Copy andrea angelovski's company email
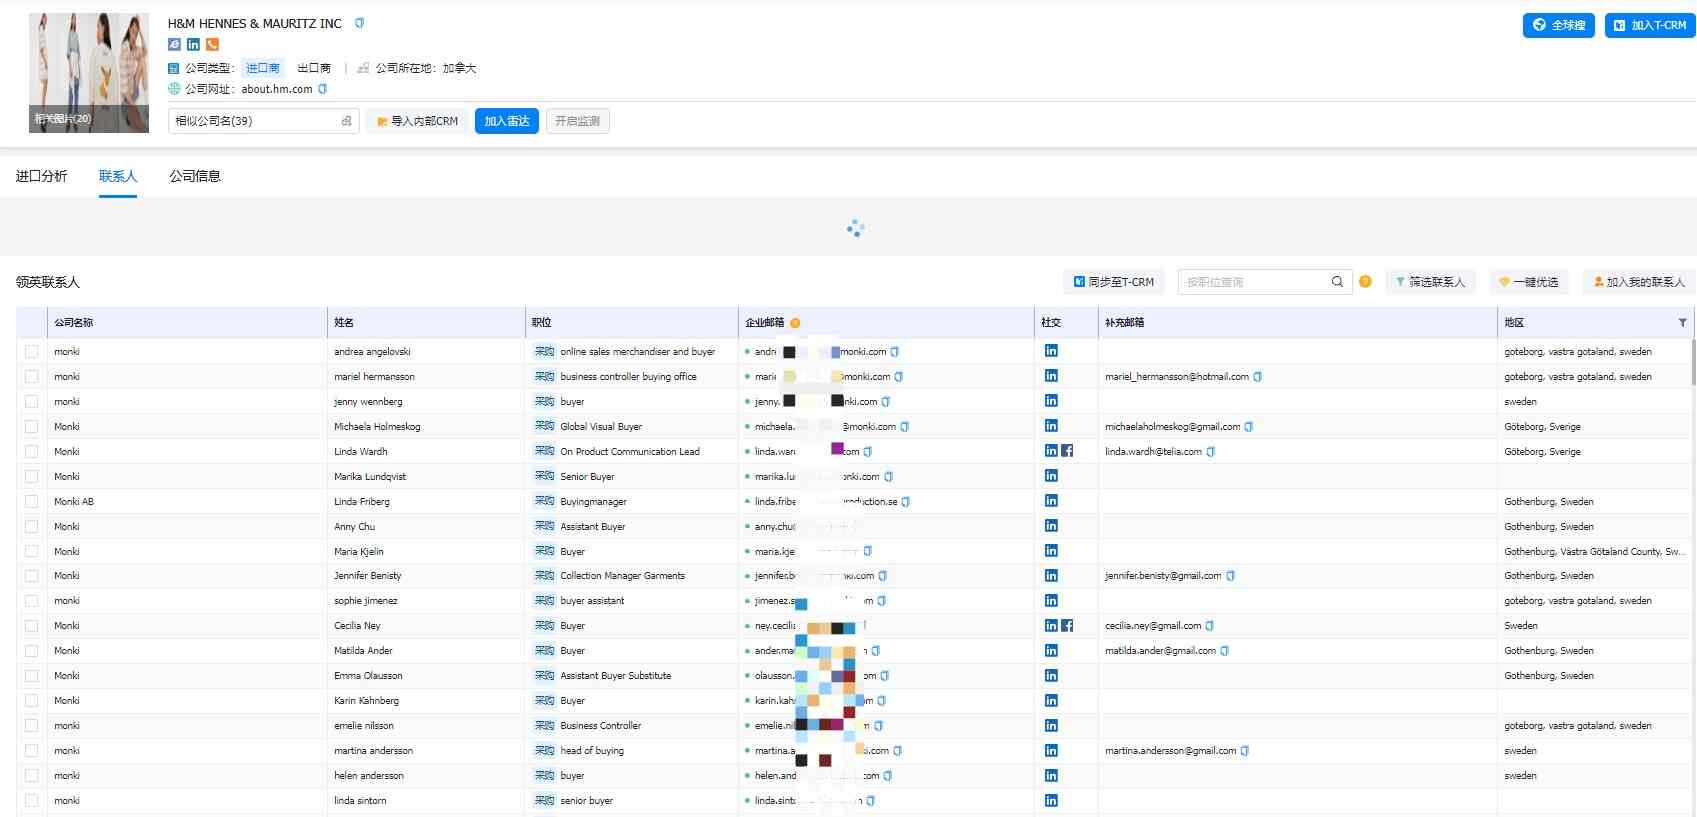 click(894, 352)
